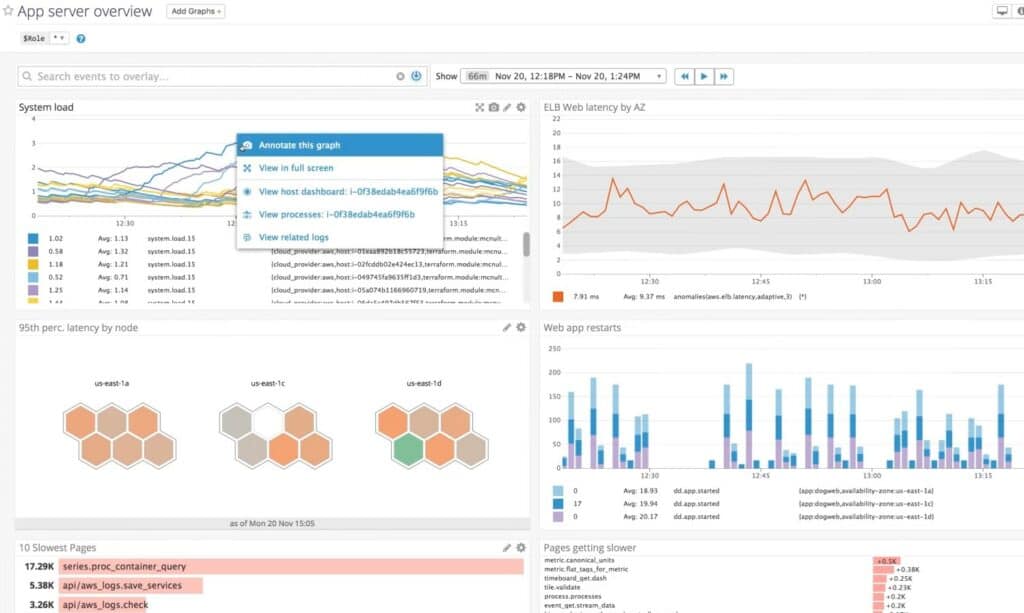Click the event overlay download icon beside the search field
1024x613 pixels.
416,76
